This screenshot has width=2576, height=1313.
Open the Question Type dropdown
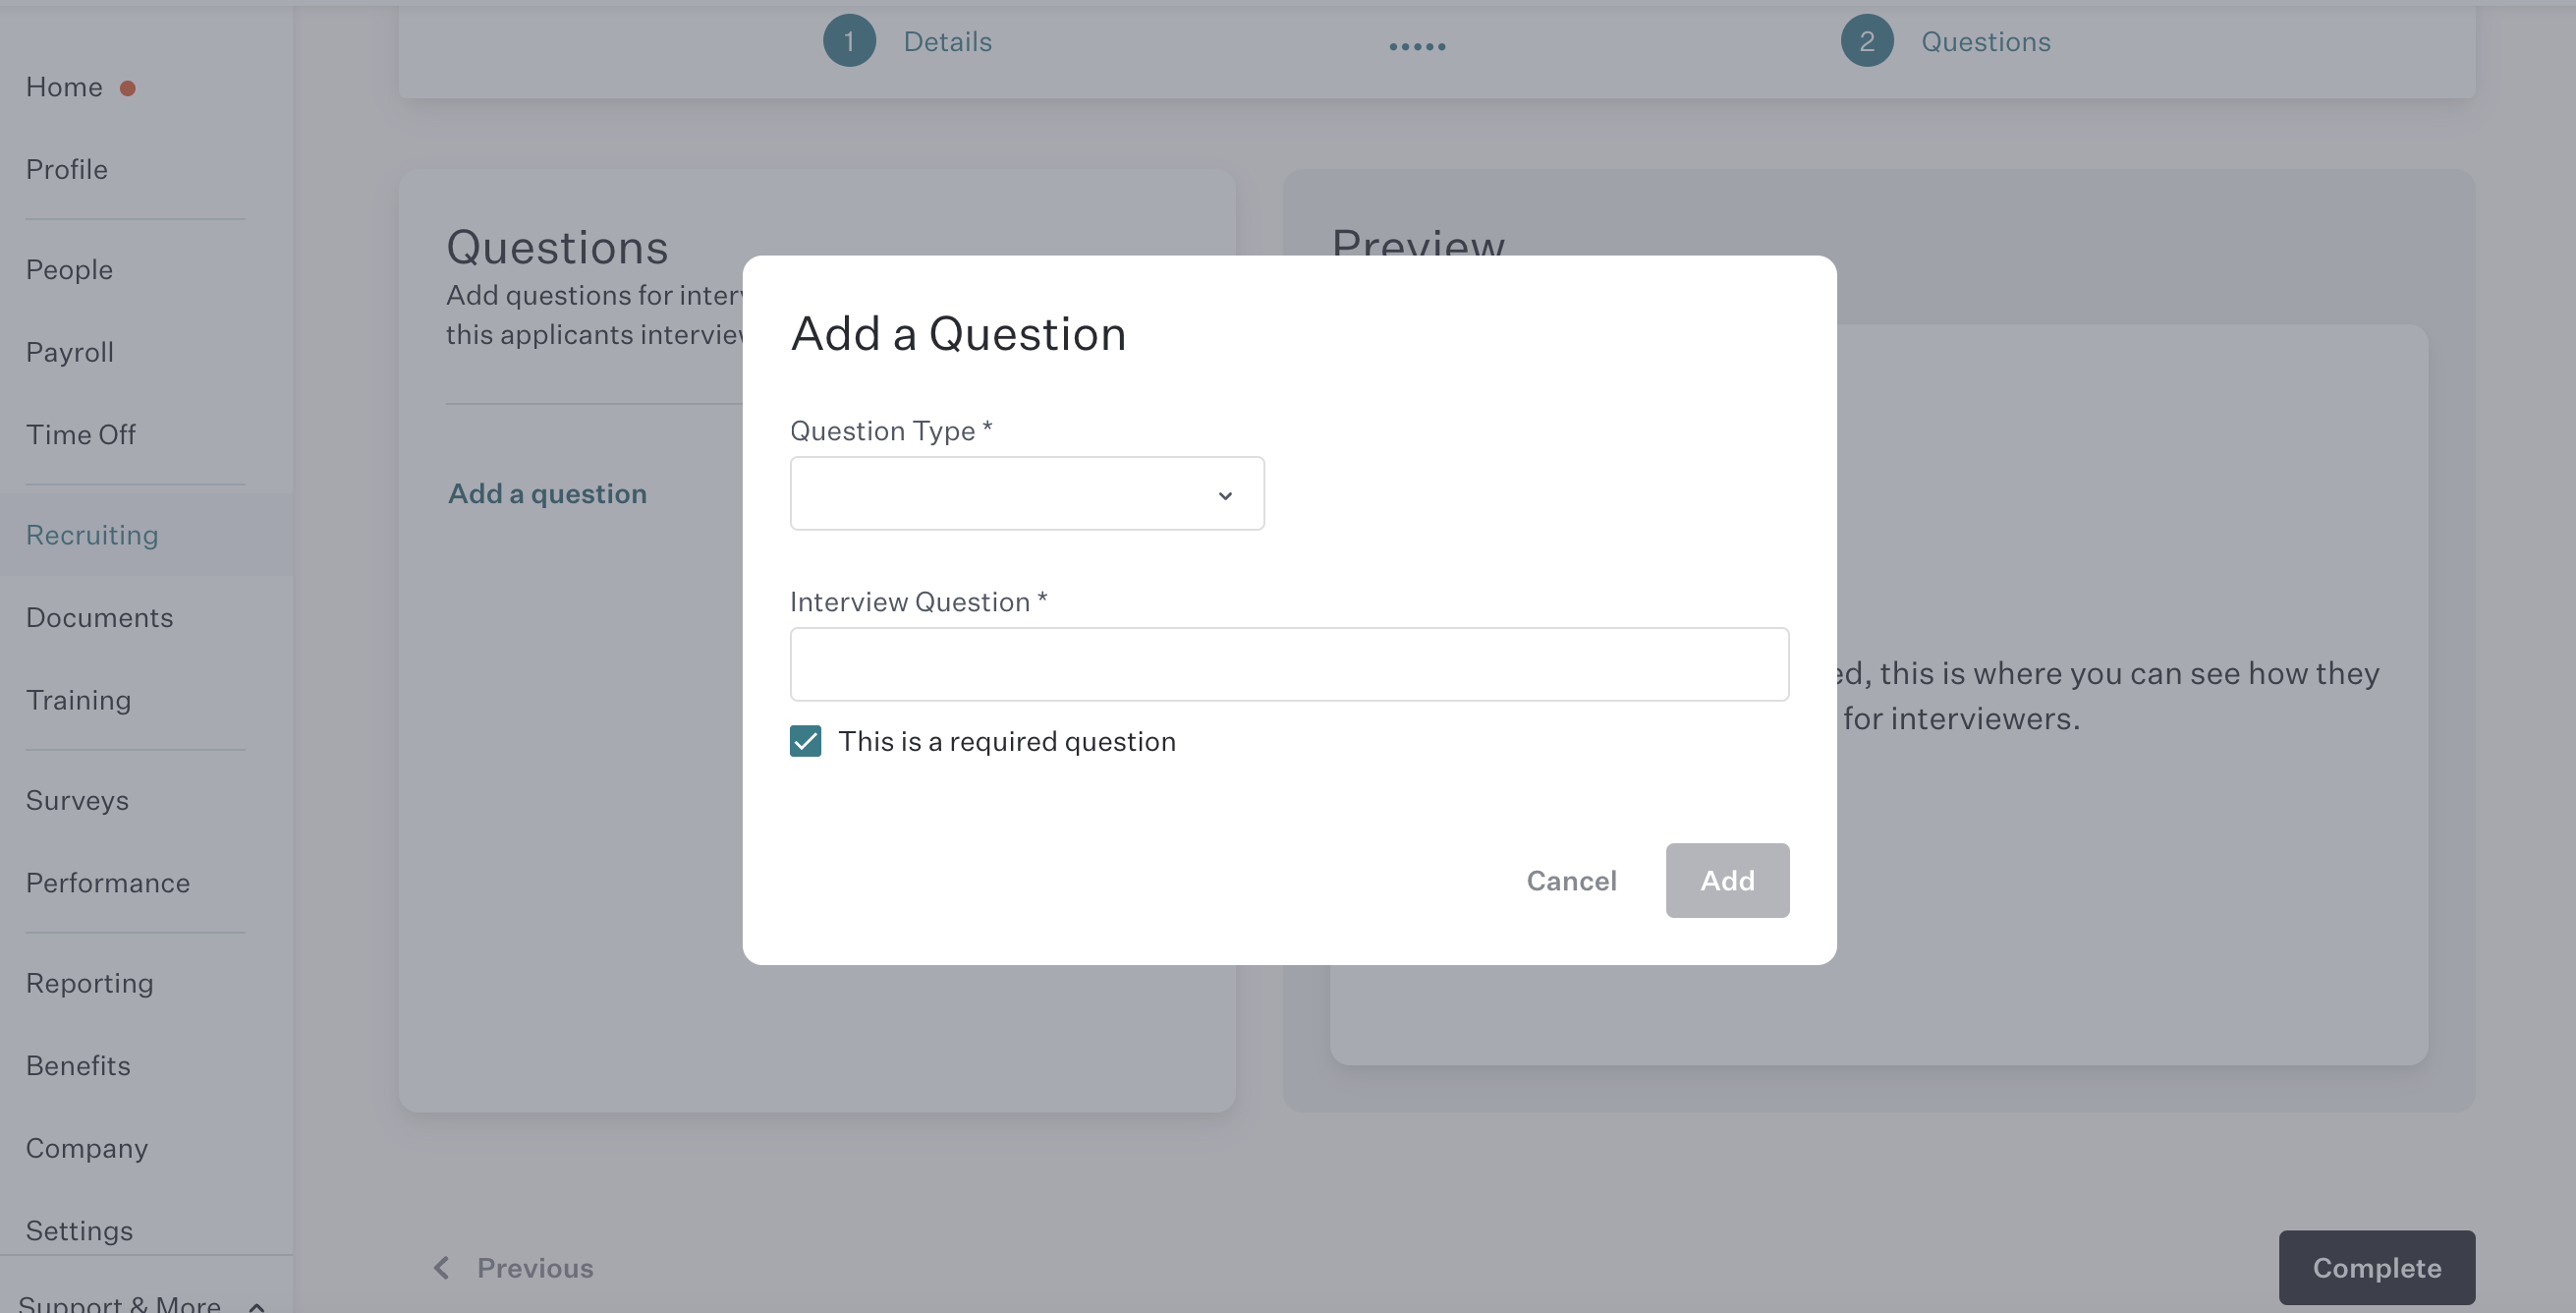click(x=1026, y=494)
